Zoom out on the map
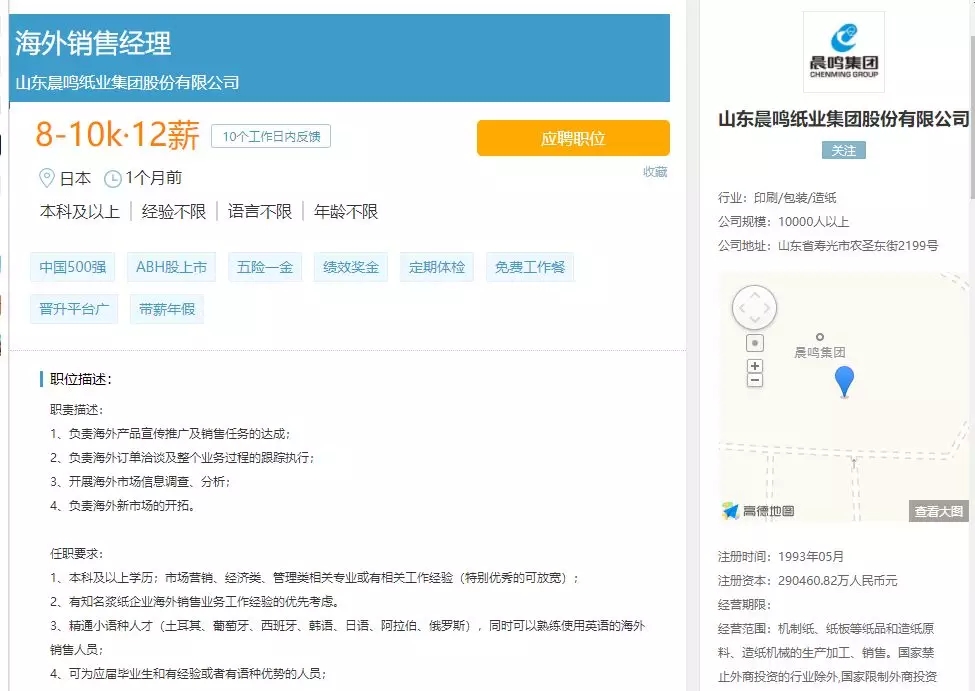Screen dimensions: 975x691 click(x=755, y=381)
